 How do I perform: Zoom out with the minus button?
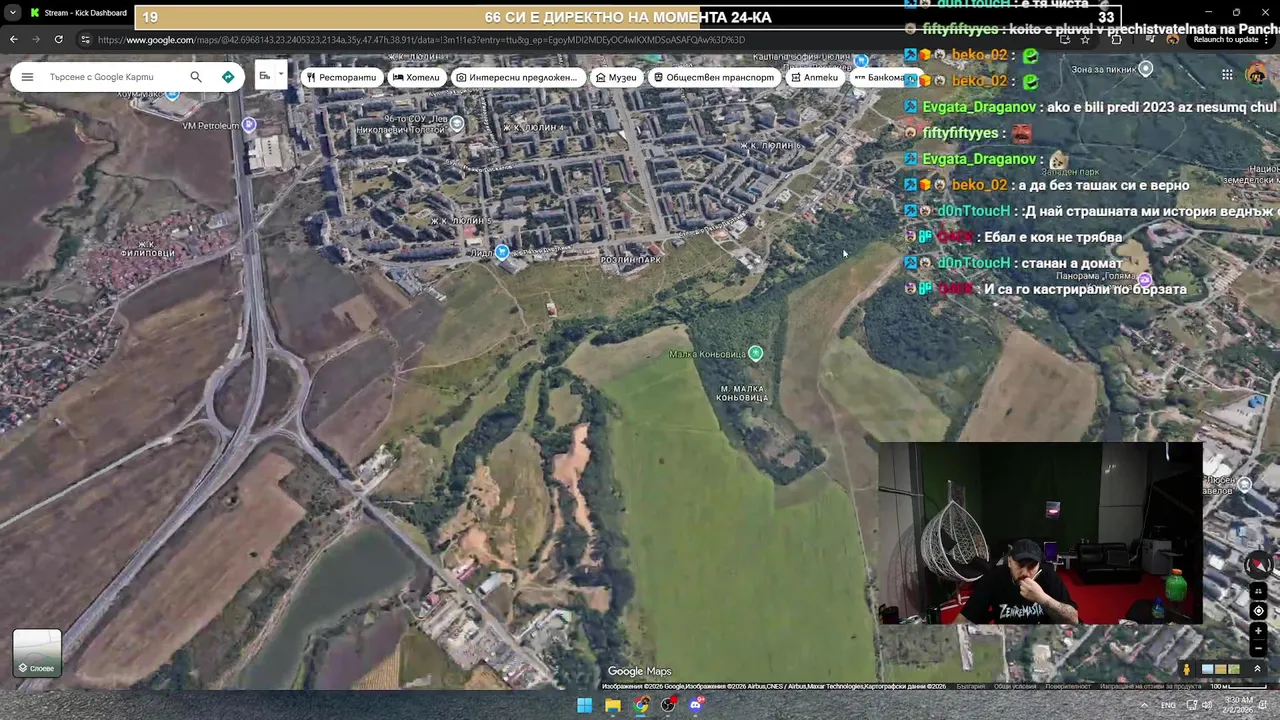tap(1258, 648)
